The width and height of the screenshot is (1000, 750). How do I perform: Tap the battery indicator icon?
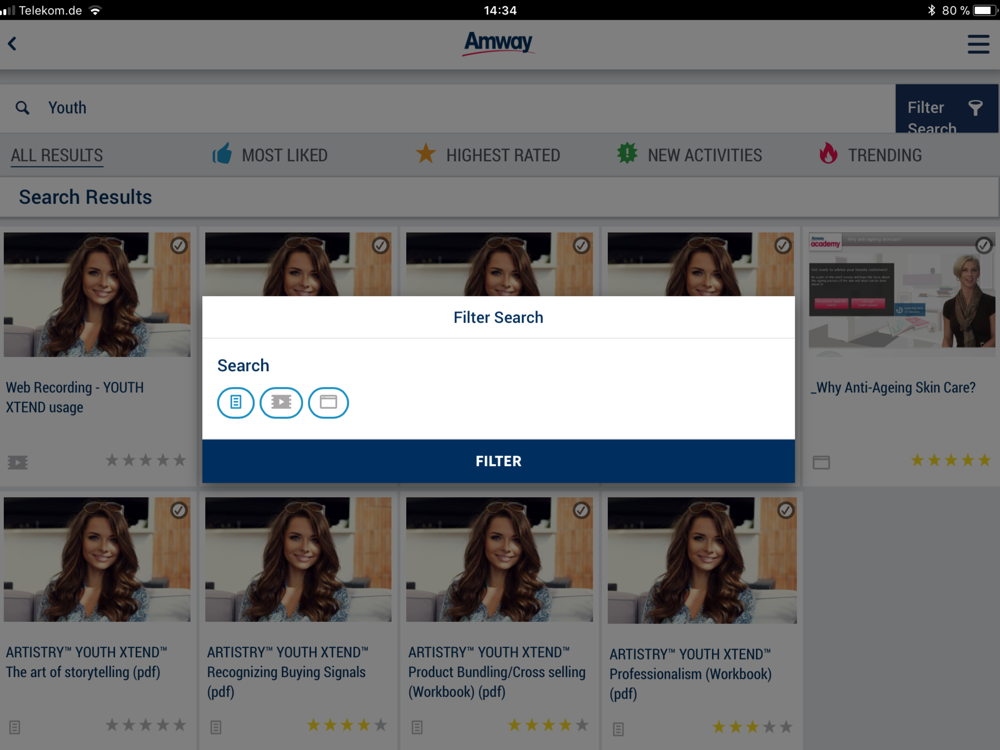pos(985,10)
